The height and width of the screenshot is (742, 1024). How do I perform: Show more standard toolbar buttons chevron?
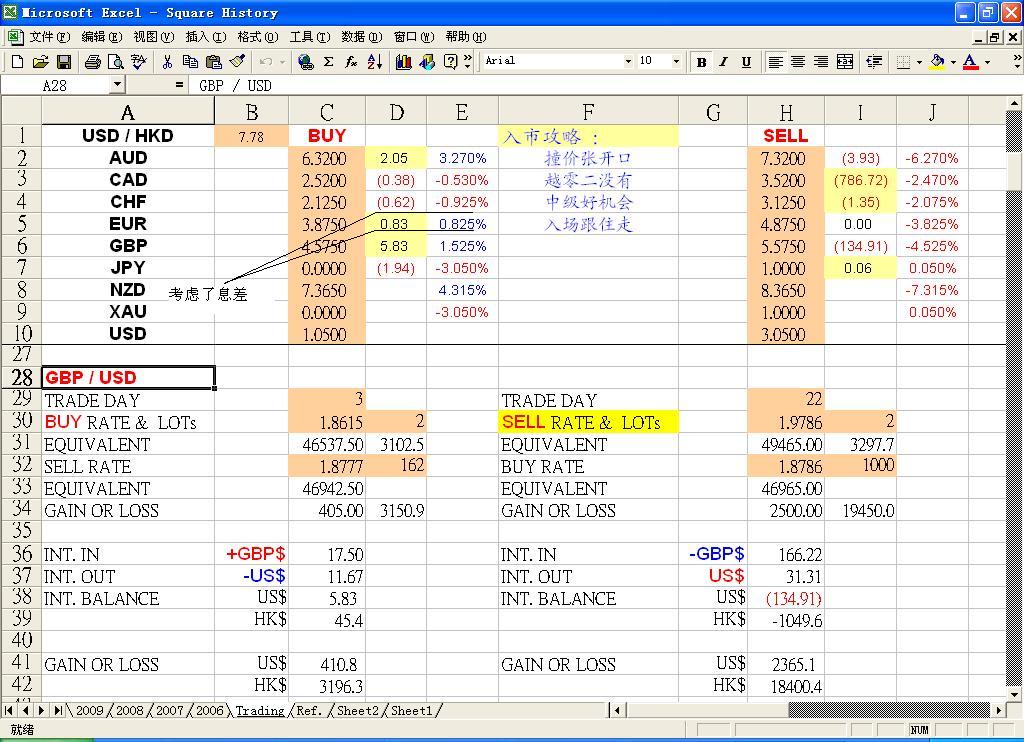tap(468, 61)
